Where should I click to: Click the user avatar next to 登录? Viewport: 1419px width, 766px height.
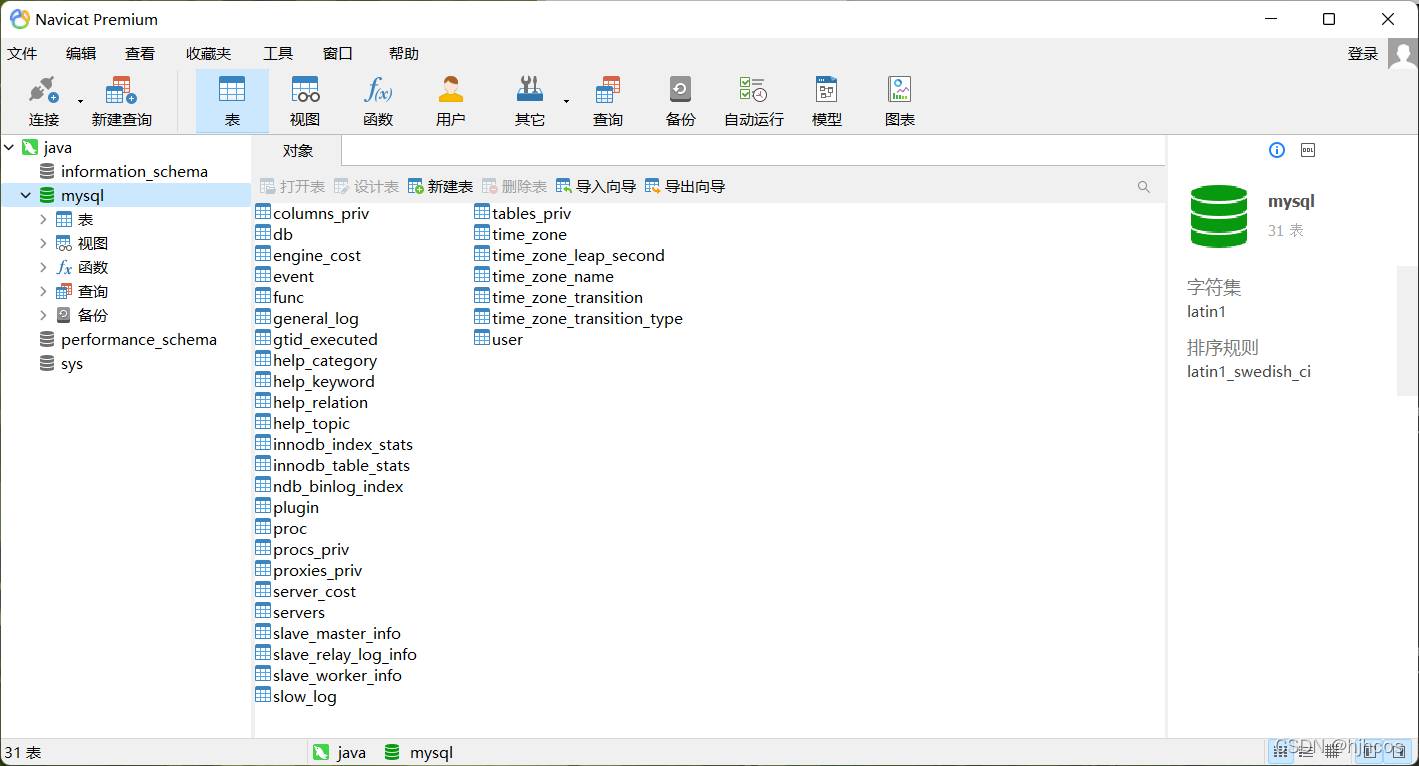pyautogui.click(x=1403, y=54)
